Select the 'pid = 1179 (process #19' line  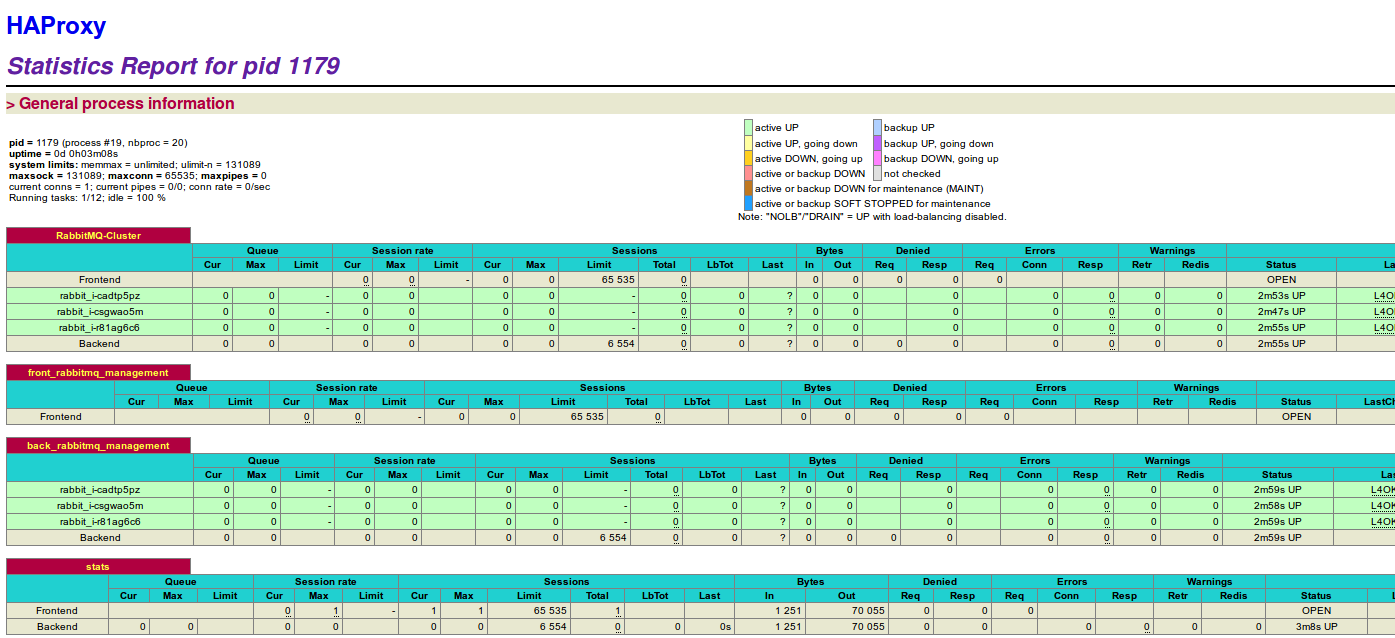click(x=98, y=143)
